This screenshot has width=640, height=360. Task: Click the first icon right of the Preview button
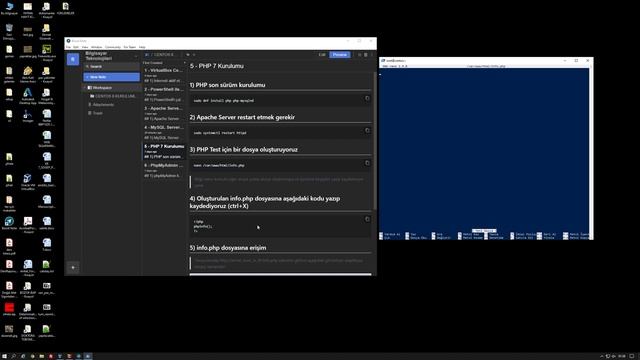360,55
